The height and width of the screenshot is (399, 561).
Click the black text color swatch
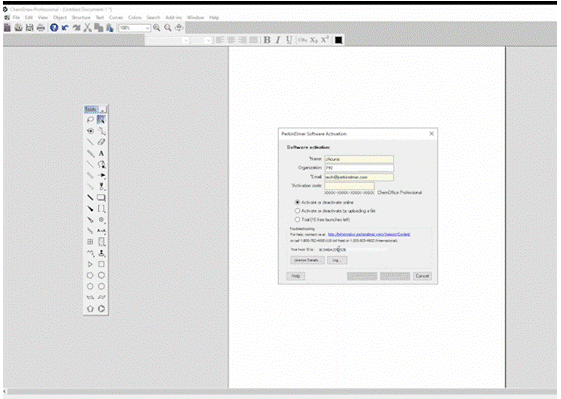click(x=338, y=40)
